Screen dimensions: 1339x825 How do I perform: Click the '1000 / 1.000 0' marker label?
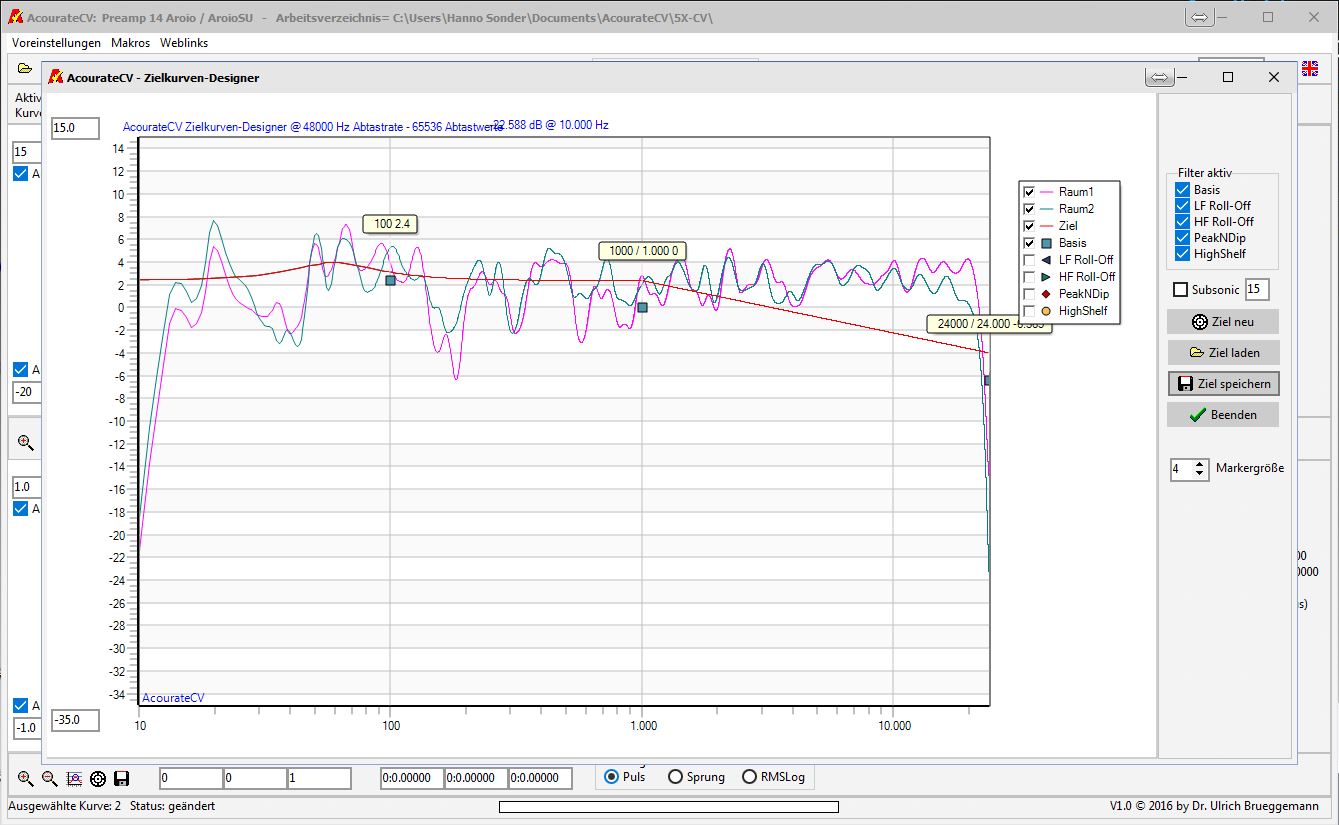(x=644, y=250)
